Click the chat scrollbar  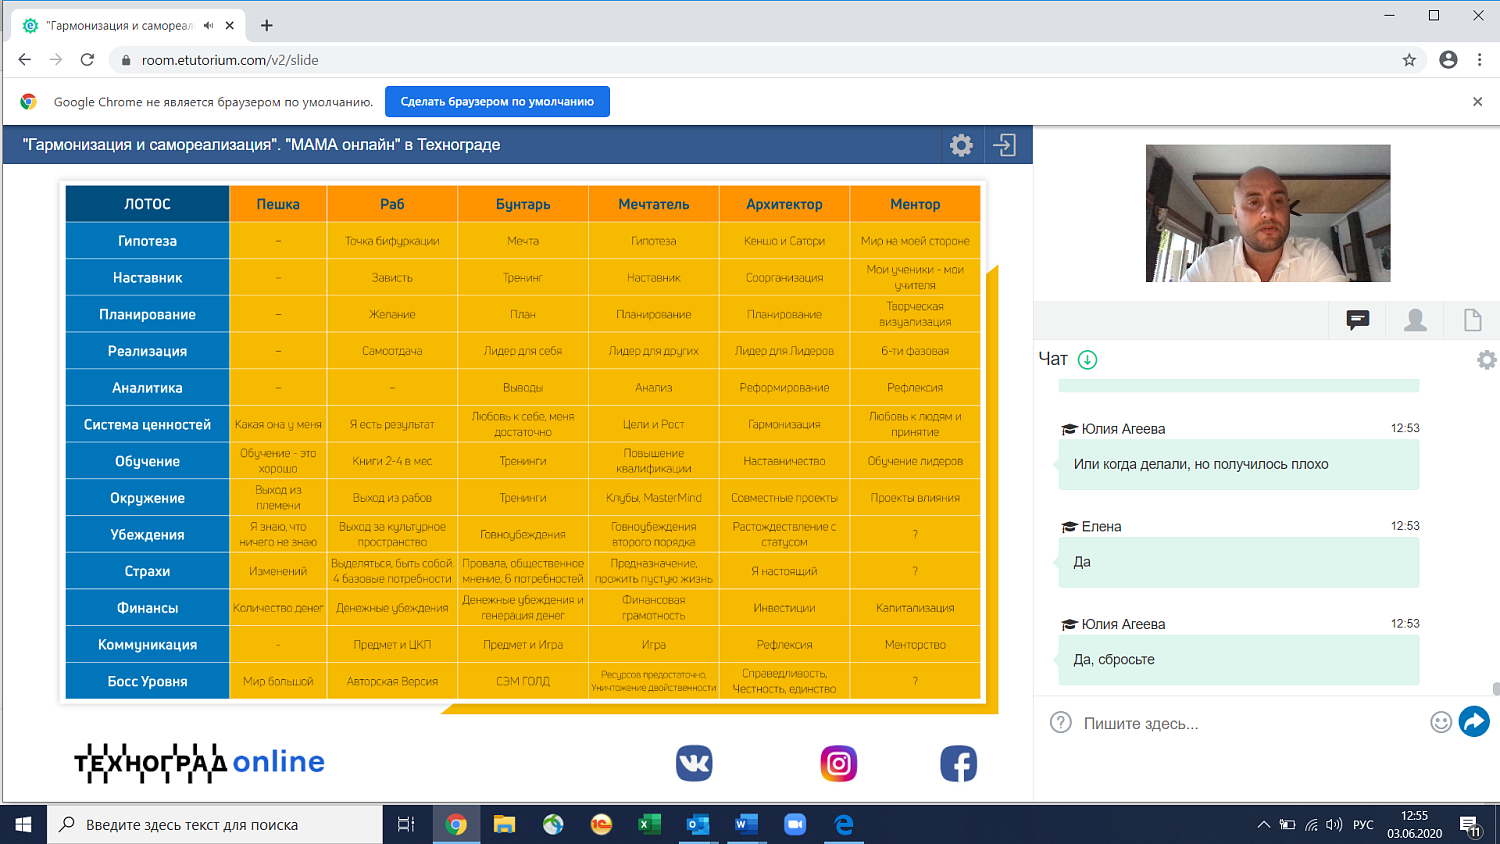tap(1495, 689)
